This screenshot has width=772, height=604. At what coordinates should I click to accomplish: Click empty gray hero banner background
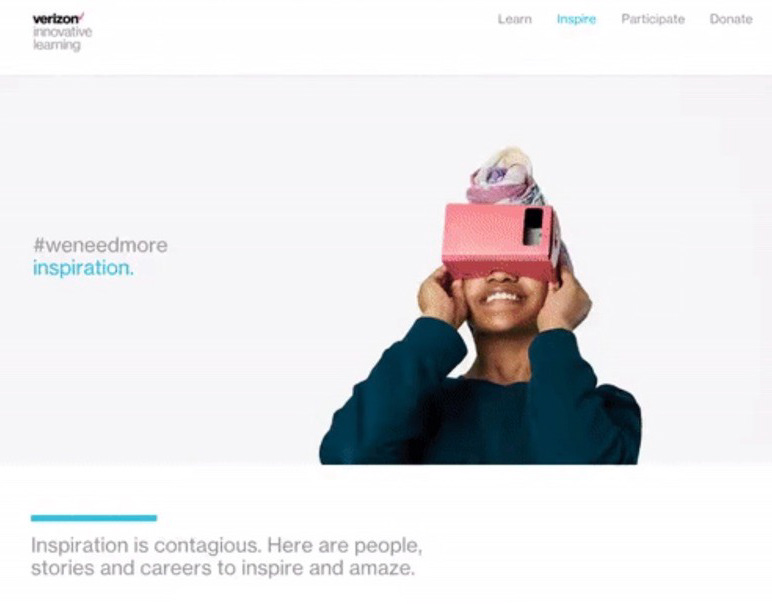pos(197,148)
